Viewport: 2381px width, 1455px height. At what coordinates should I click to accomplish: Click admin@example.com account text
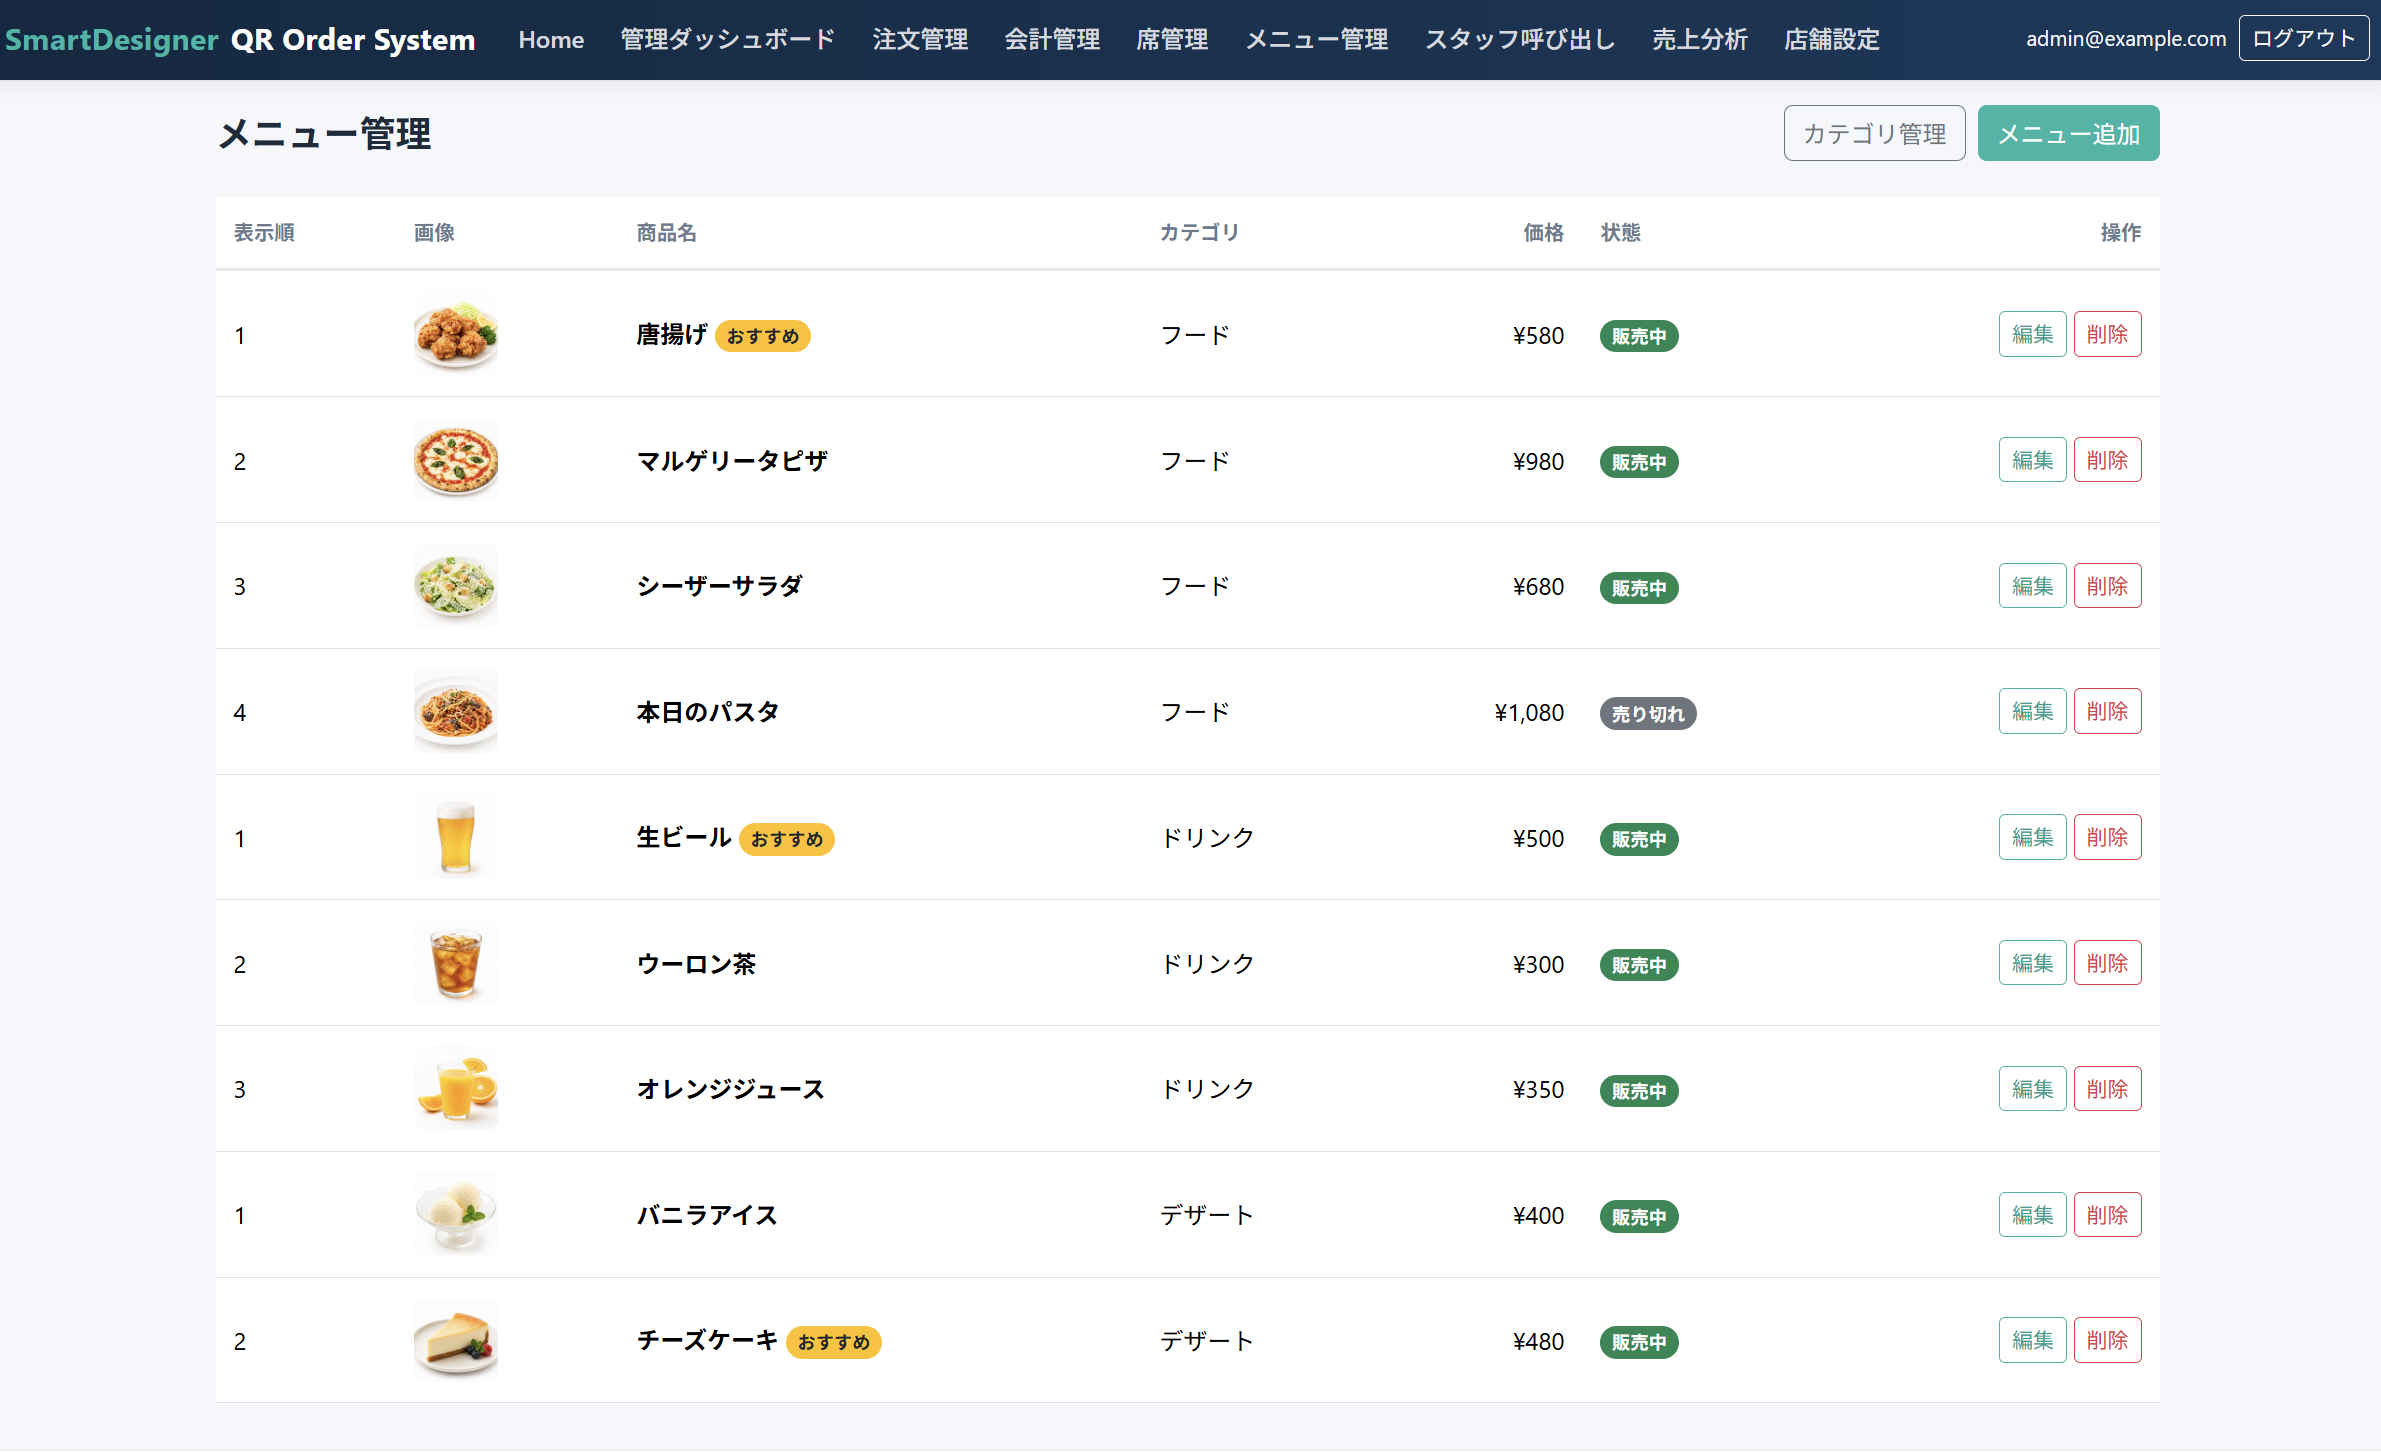tap(2126, 39)
